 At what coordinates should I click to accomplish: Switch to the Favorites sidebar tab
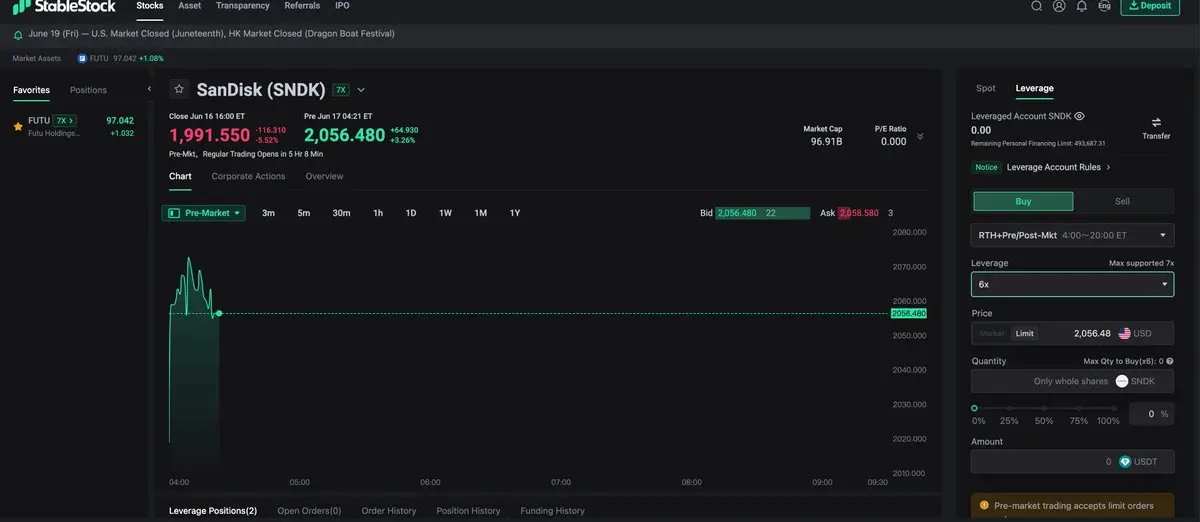[31, 90]
